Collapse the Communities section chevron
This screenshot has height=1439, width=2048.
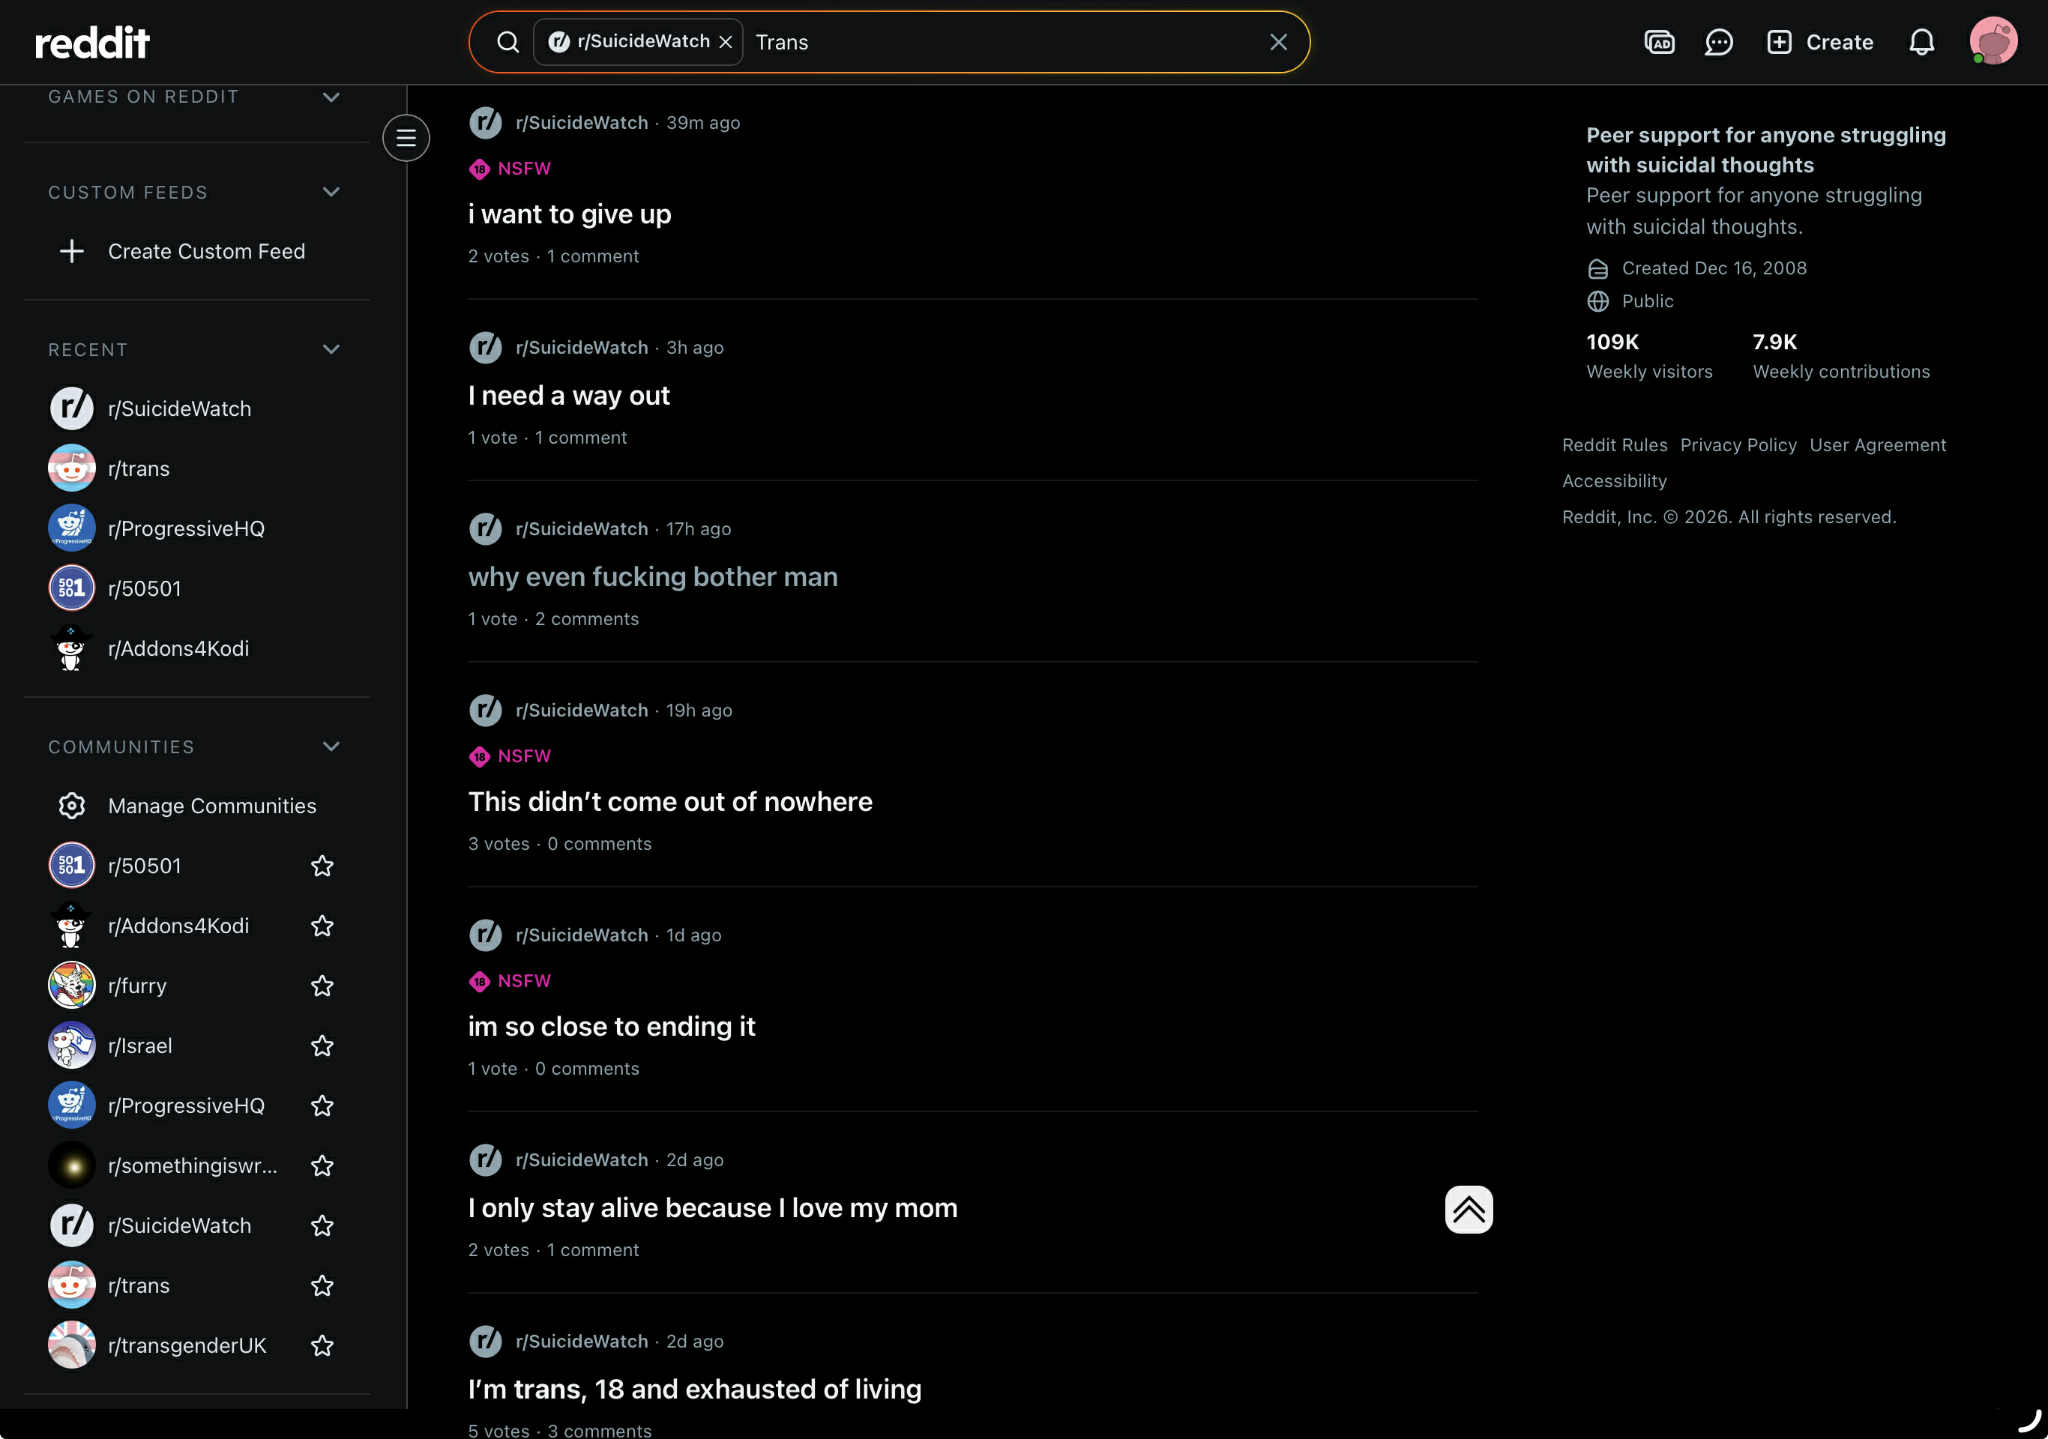click(331, 747)
